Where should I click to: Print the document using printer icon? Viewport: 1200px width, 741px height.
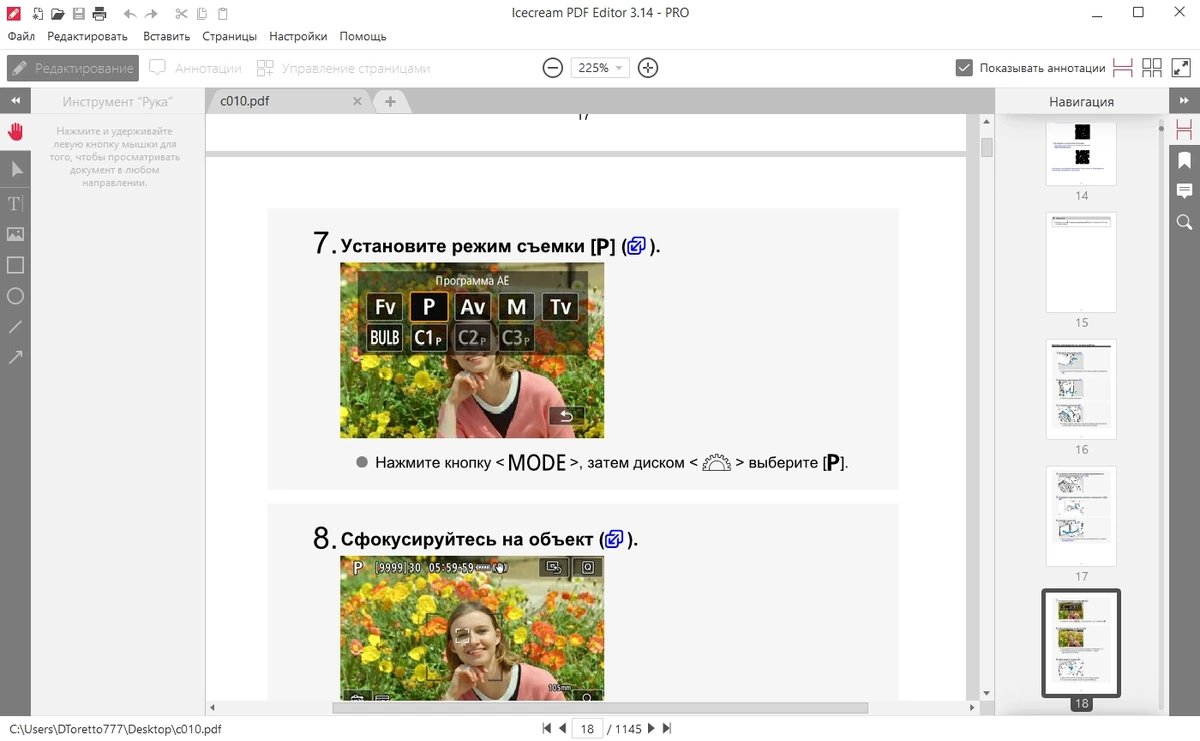pos(98,13)
